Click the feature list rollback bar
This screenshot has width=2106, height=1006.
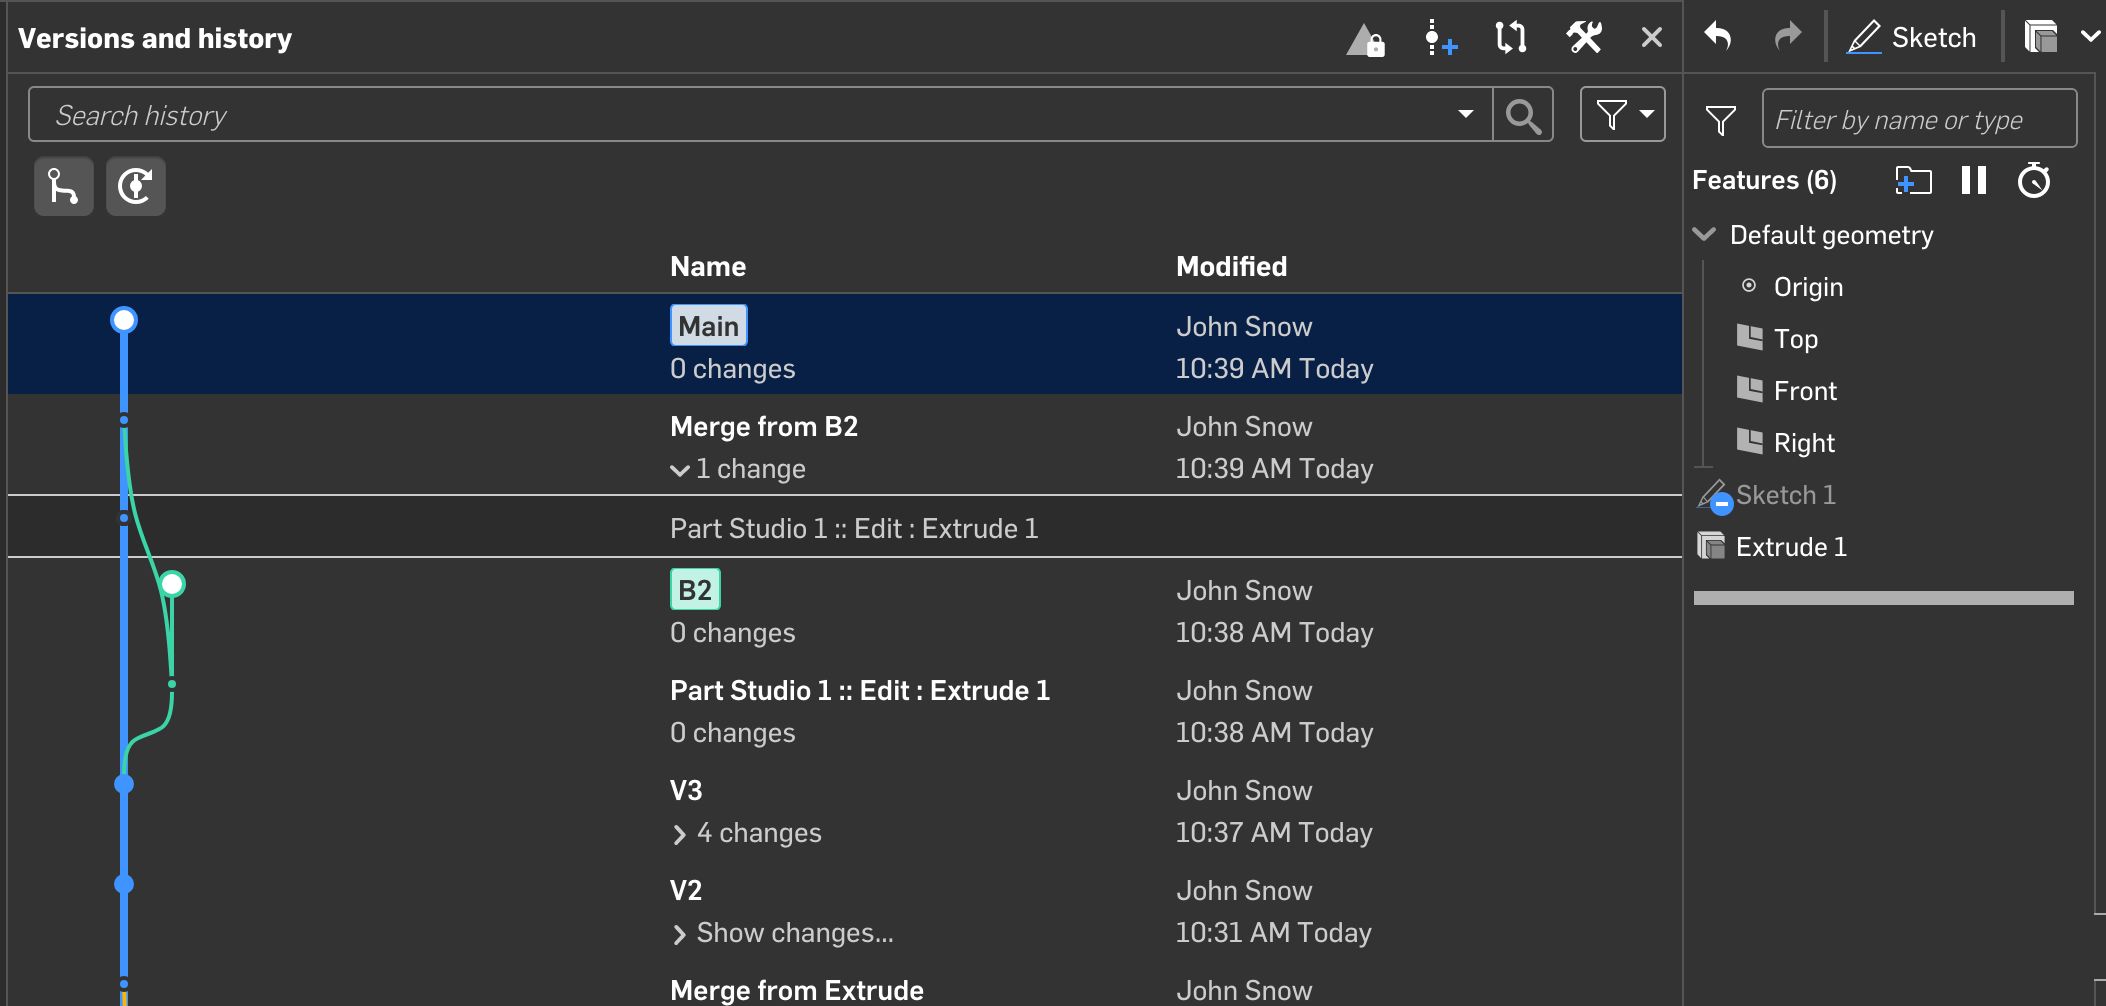coord(1883,598)
